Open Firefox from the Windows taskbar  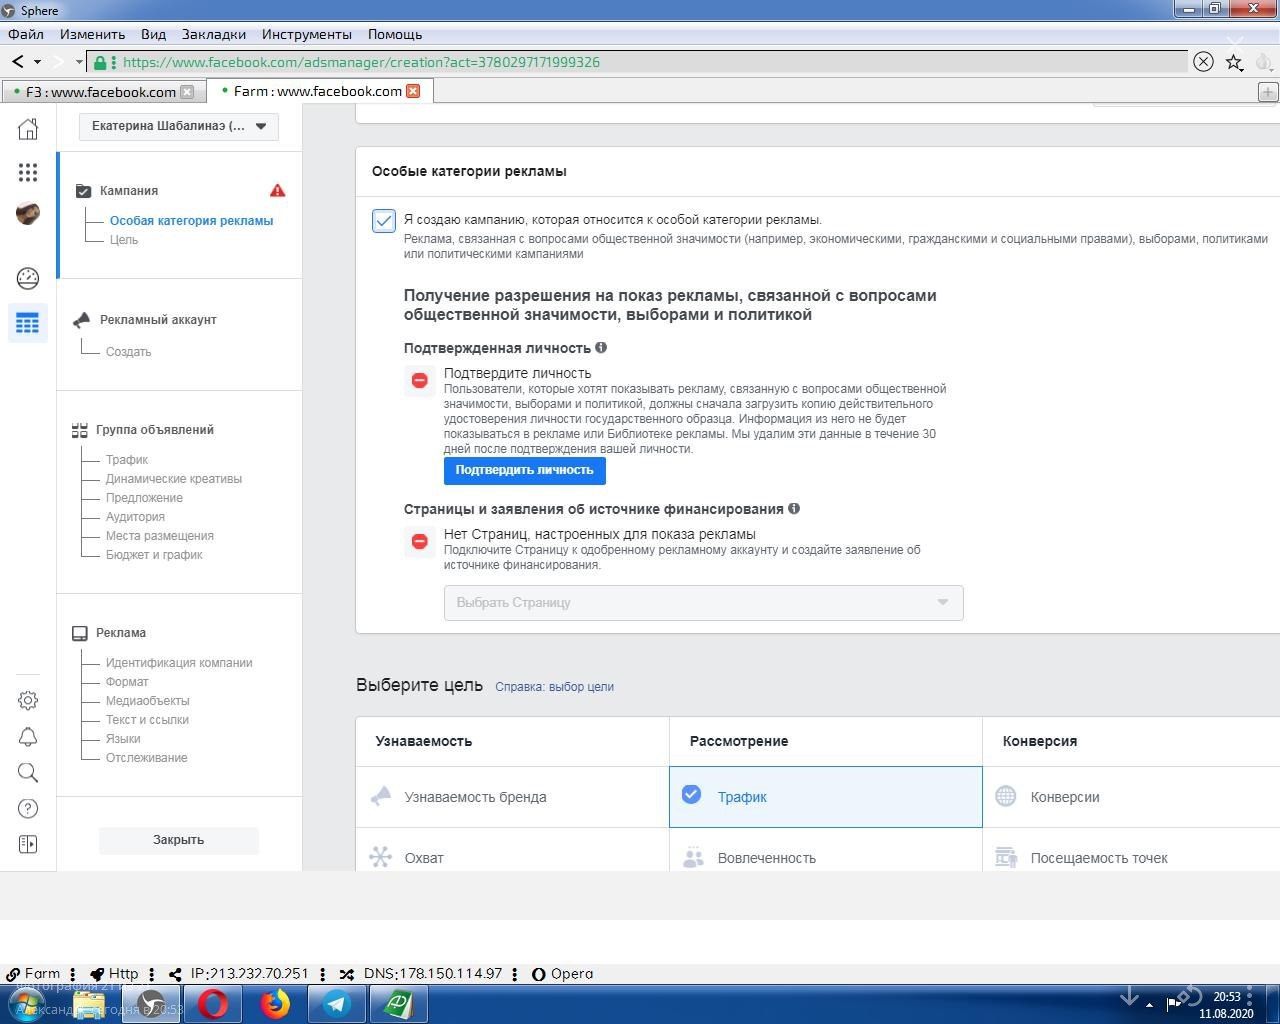point(274,1003)
